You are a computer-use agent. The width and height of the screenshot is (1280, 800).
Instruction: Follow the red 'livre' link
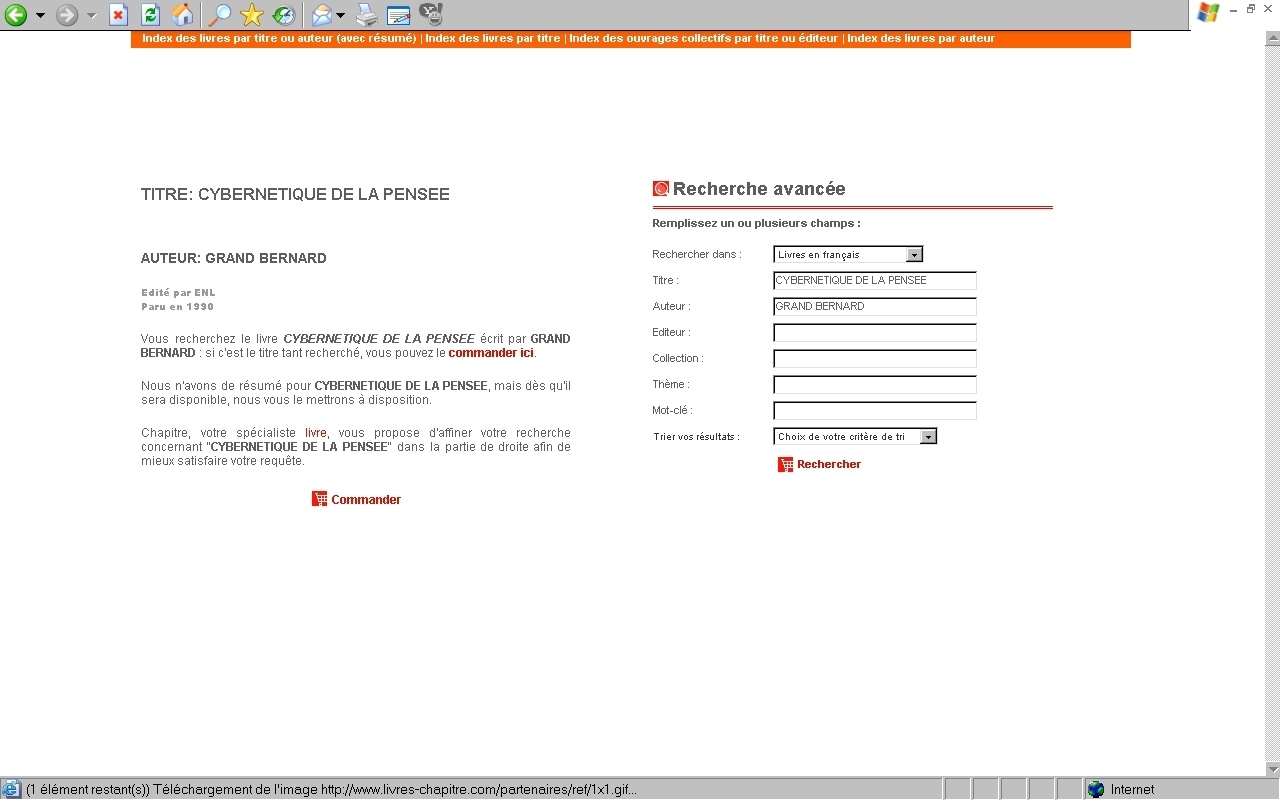click(316, 433)
